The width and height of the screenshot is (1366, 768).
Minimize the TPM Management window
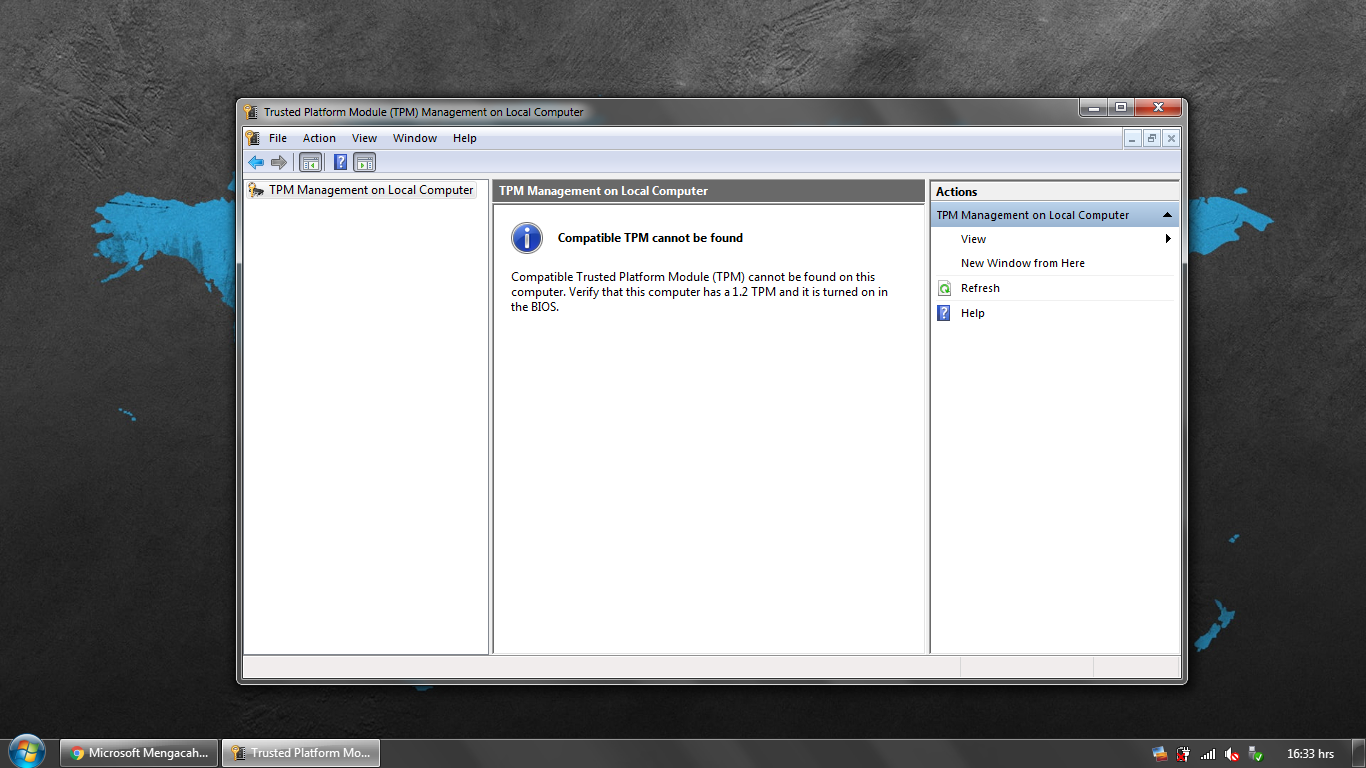1093,107
